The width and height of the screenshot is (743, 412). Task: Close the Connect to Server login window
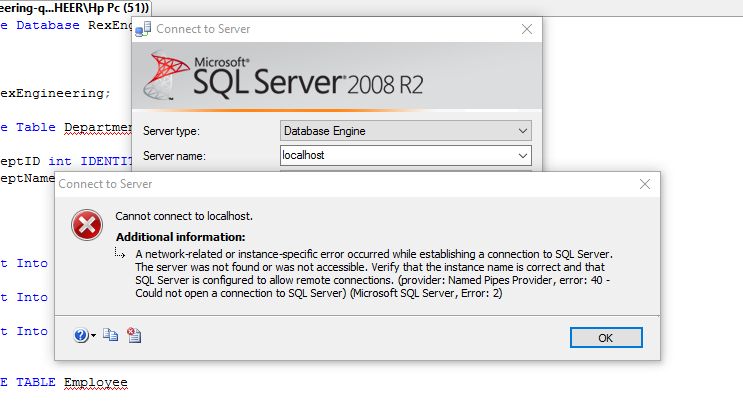click(x=526, y=29)
